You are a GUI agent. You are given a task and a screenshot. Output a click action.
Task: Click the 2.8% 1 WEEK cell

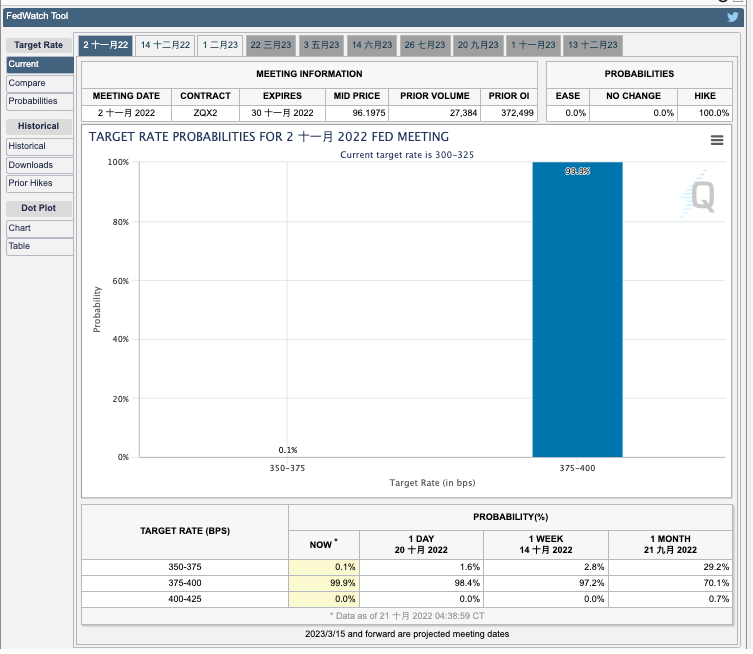(x=546, y=567)
